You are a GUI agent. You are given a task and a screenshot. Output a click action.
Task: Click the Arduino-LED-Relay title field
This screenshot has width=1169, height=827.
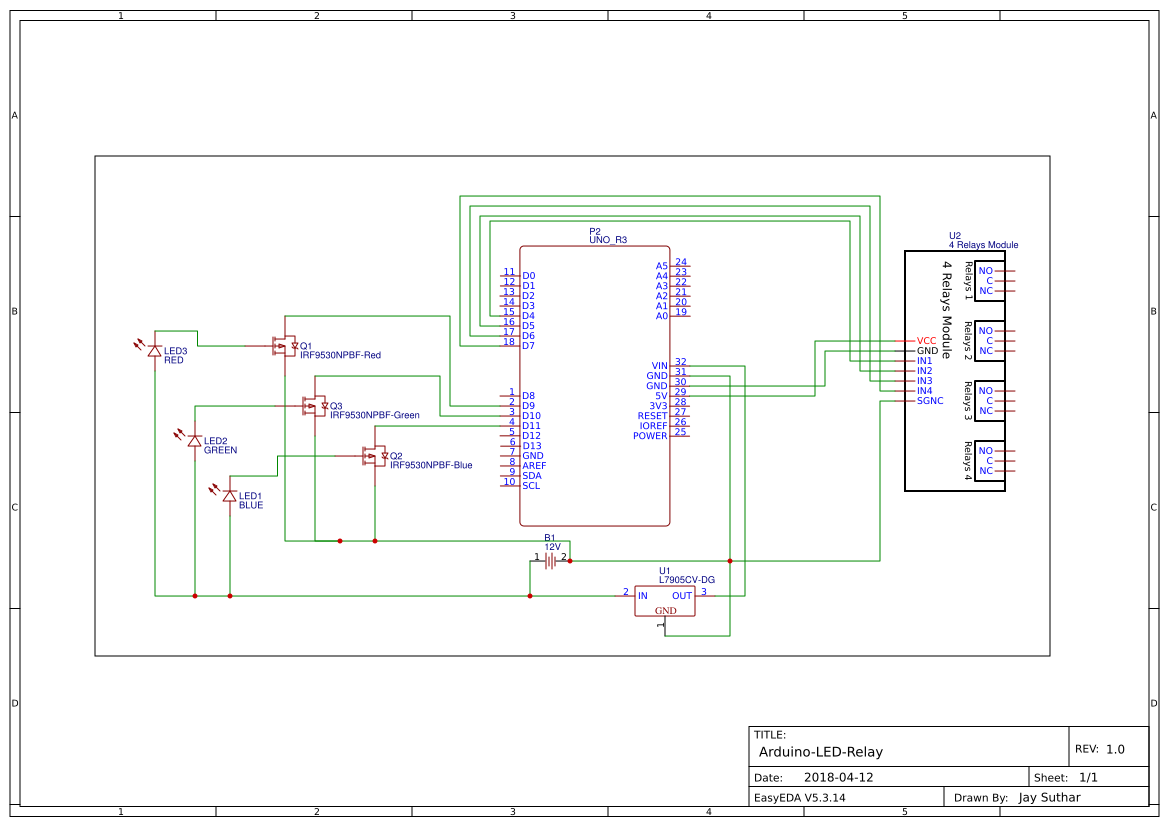tap(820, 752)
